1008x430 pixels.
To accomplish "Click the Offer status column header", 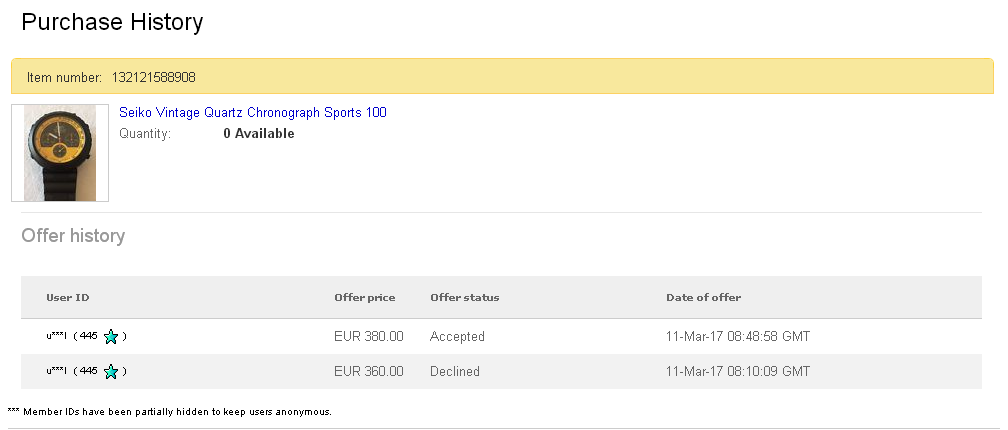I will [x=464, y=298].
